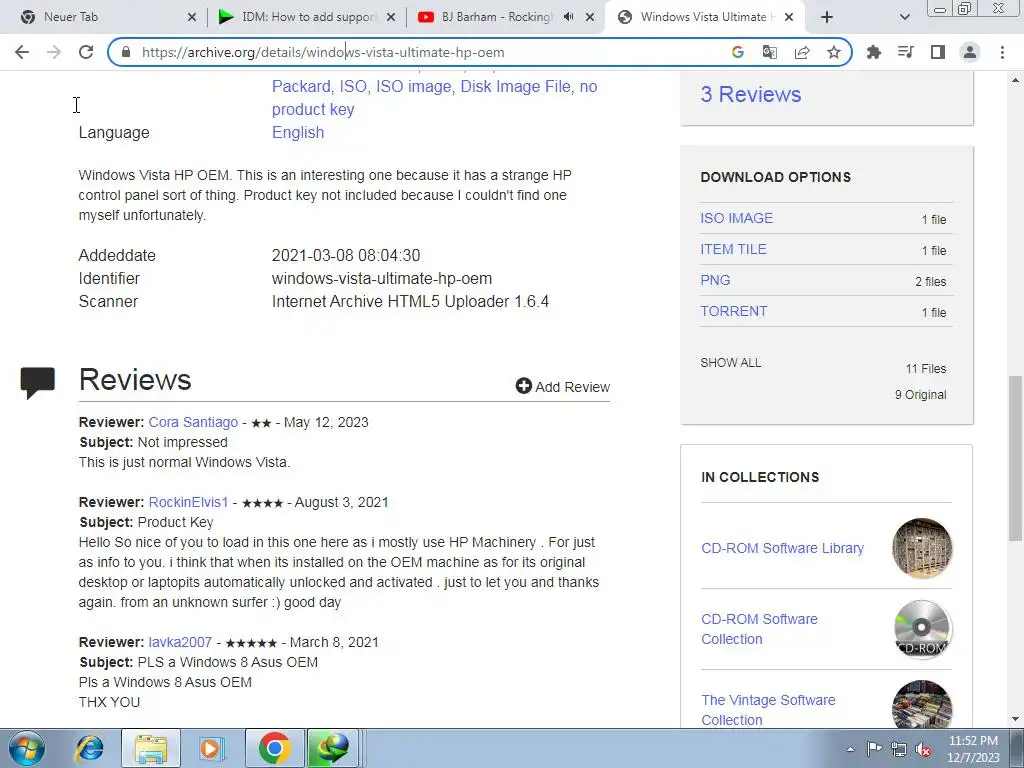
Task: Click SHOW ALL download files
Action: point(731,362)
